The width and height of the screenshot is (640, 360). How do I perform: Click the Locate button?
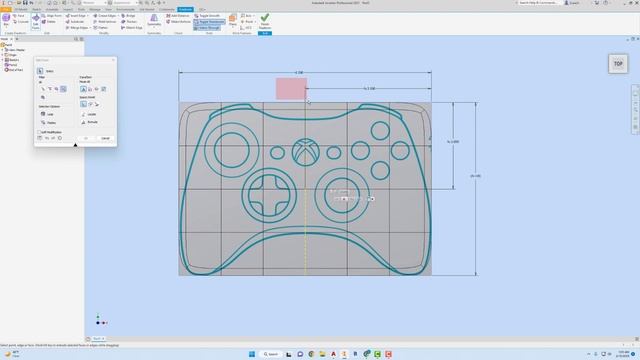pyautogui.click(x=89, y=115)
